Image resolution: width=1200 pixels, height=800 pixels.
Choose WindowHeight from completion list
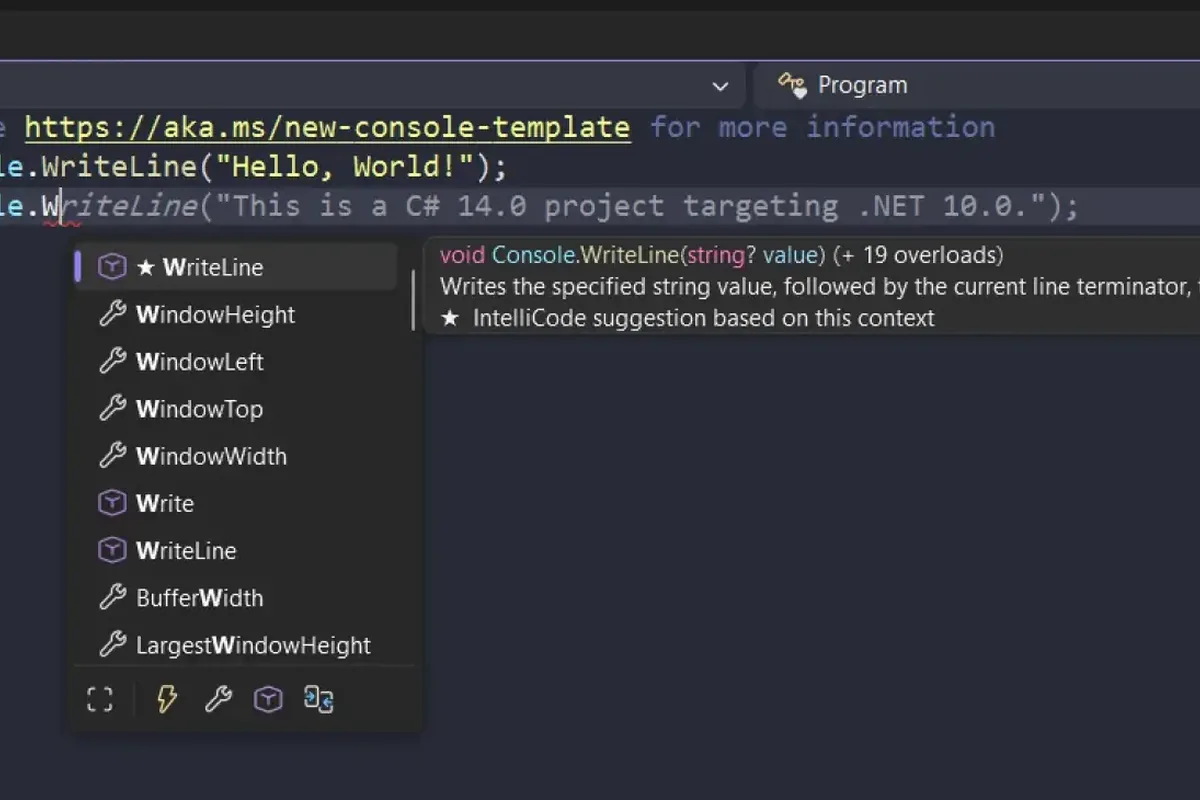click(237, 314)
